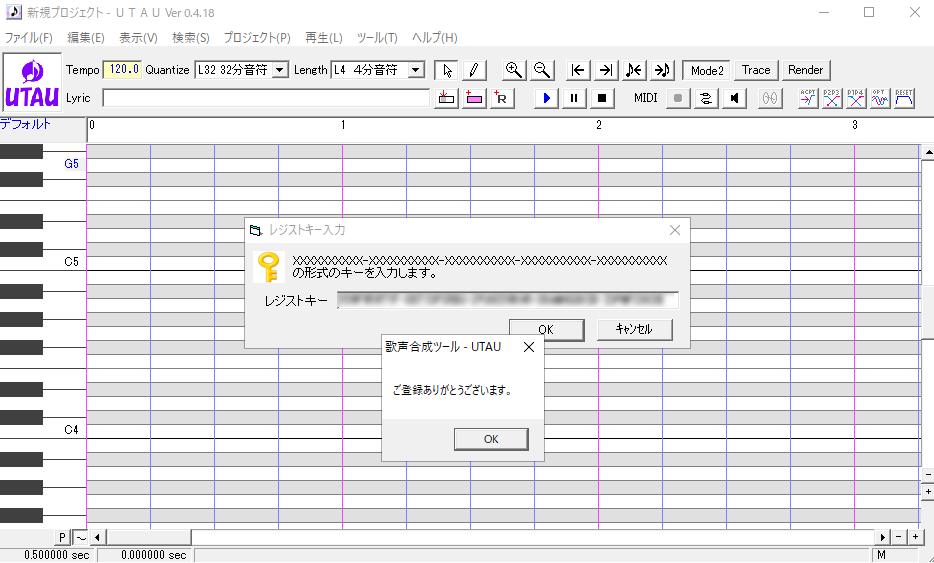Screen dimensions: 934x563
Task: Open the Length dropdown
Action: 416,70
